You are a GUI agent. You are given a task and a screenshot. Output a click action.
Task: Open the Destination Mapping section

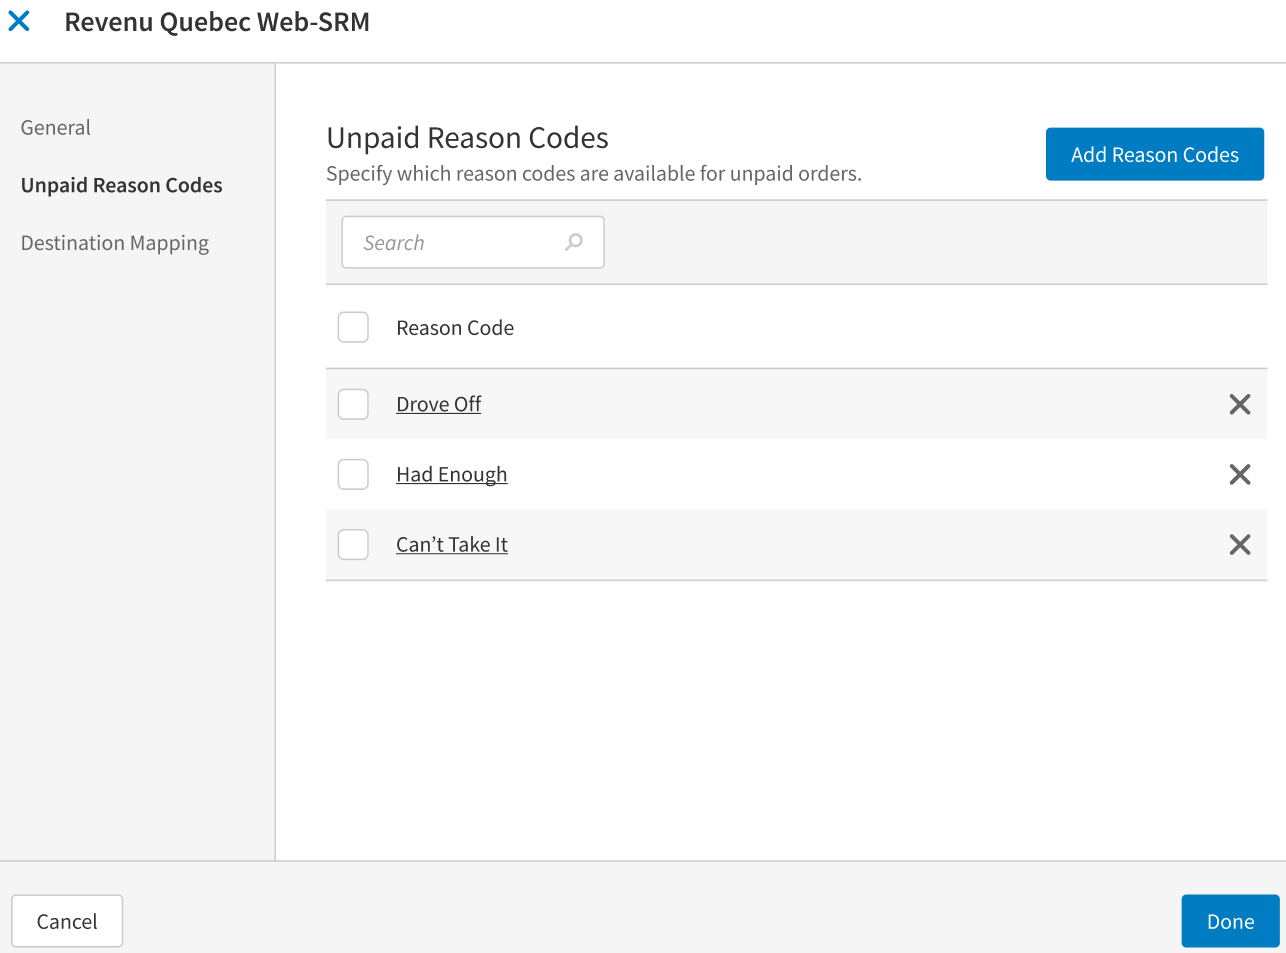click(x=115, y=243)
